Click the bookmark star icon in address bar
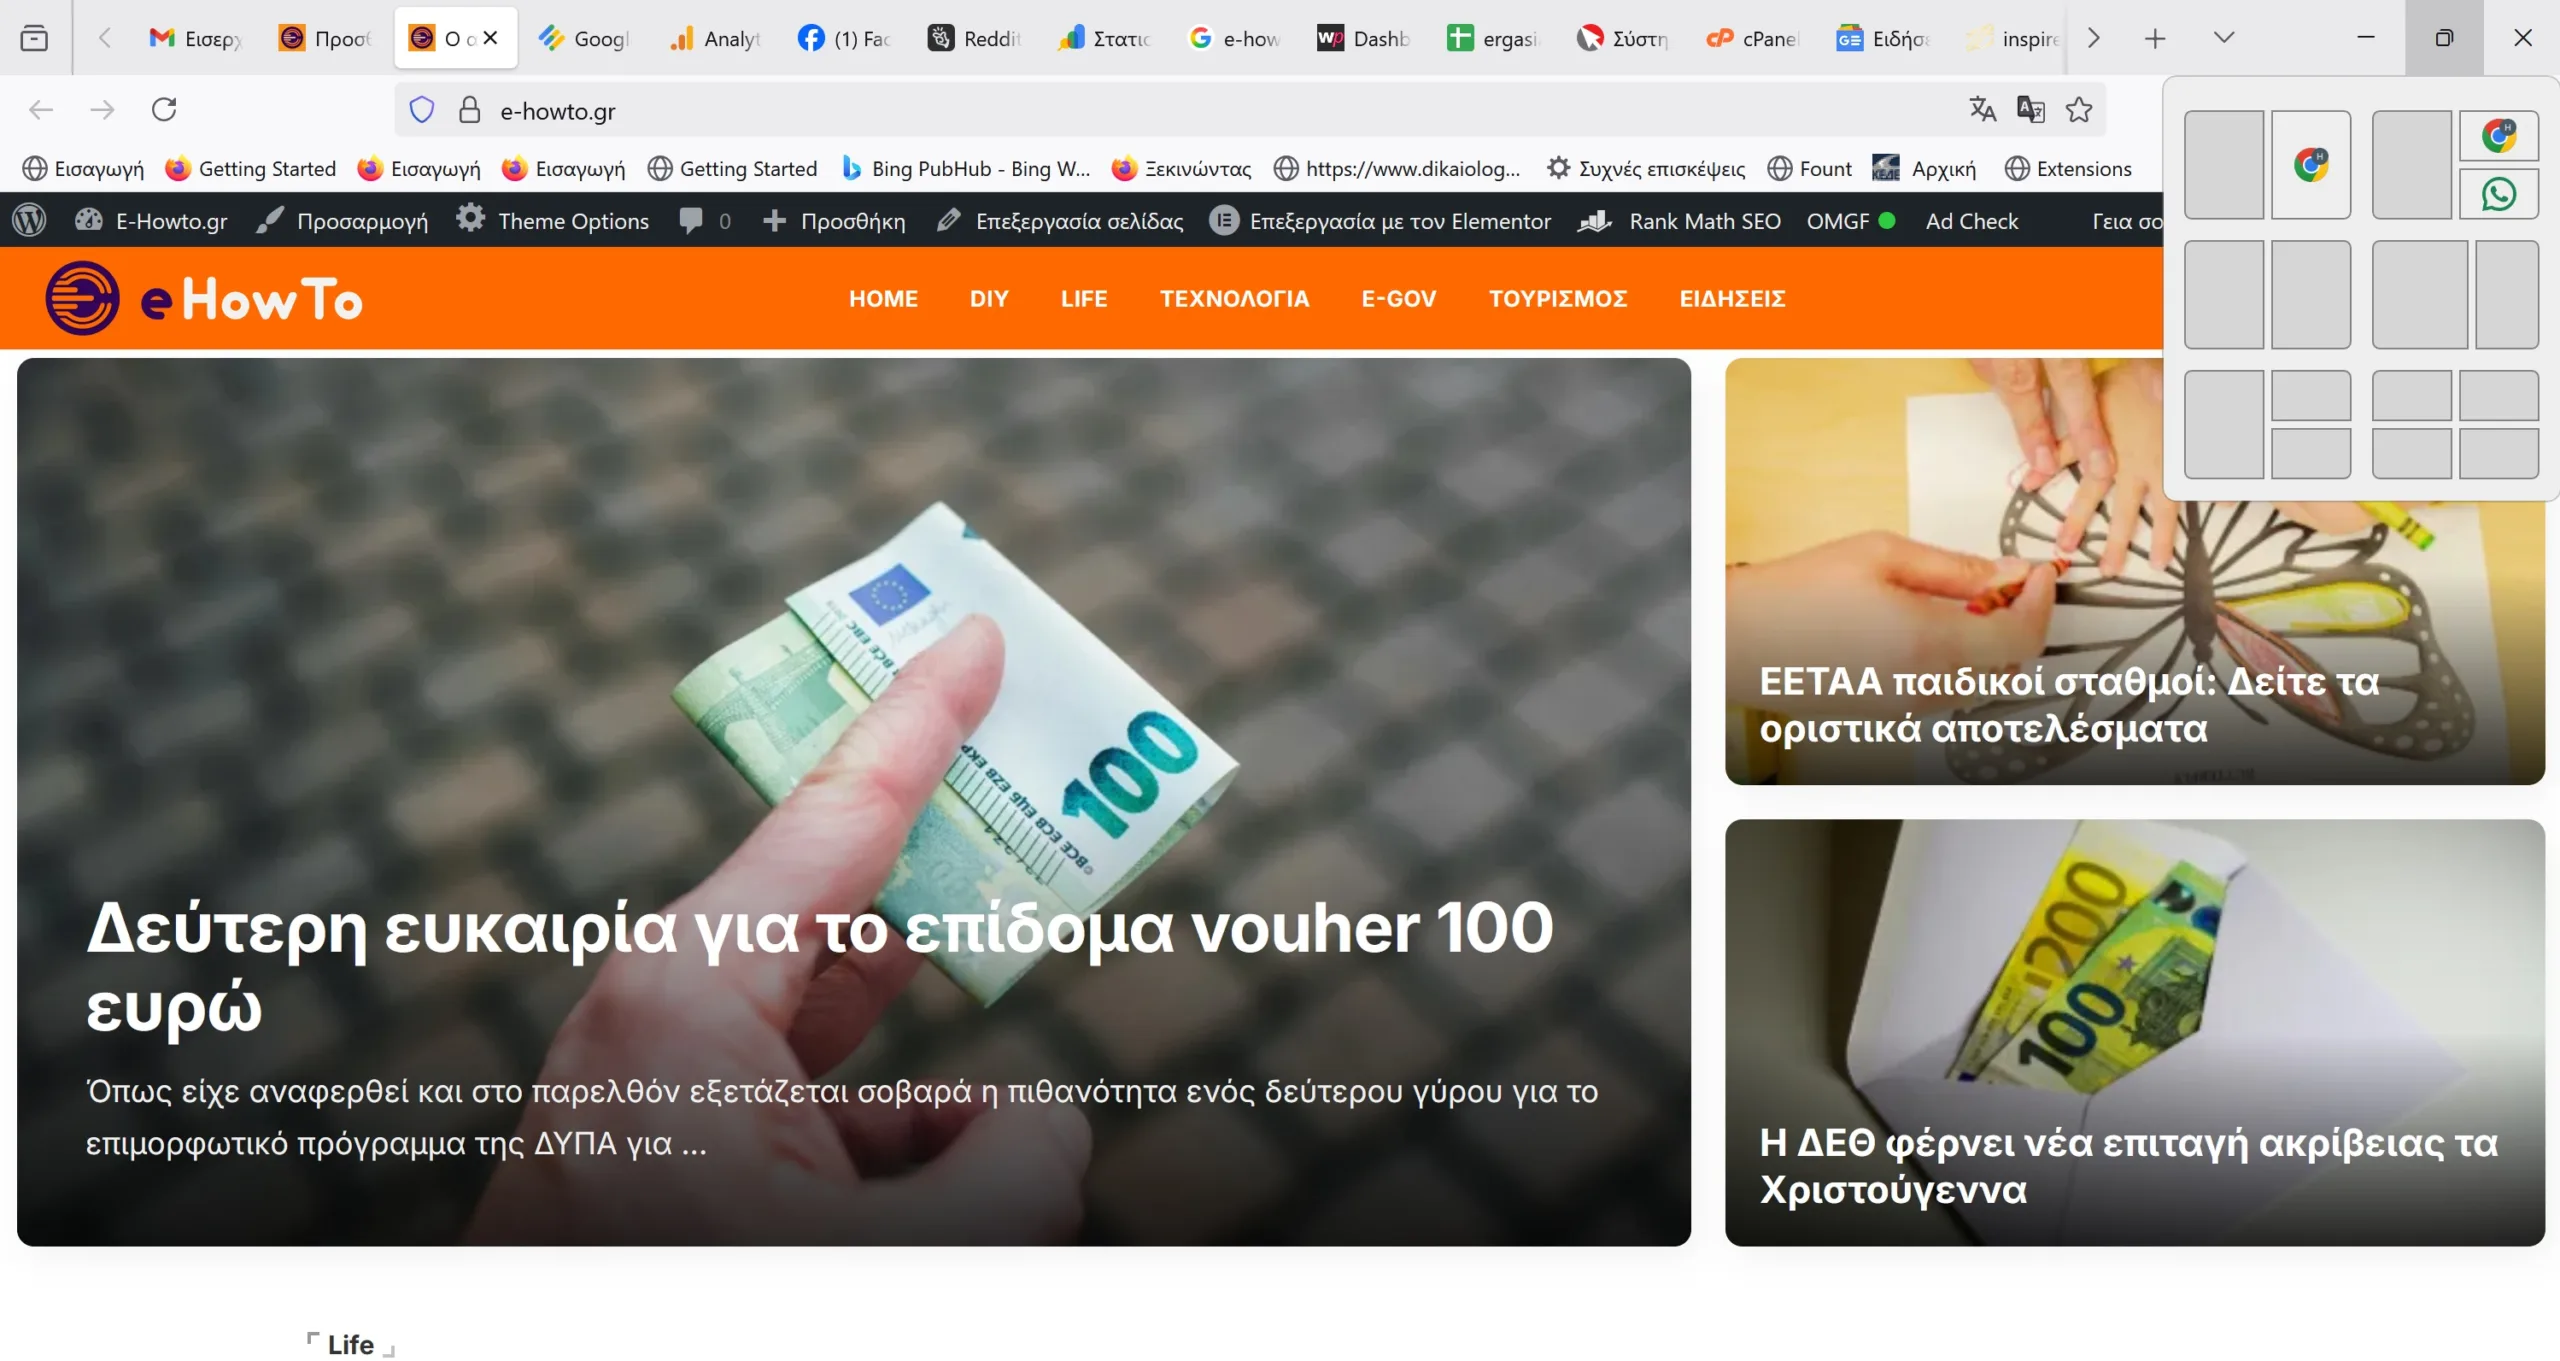 click(2078, 110)
